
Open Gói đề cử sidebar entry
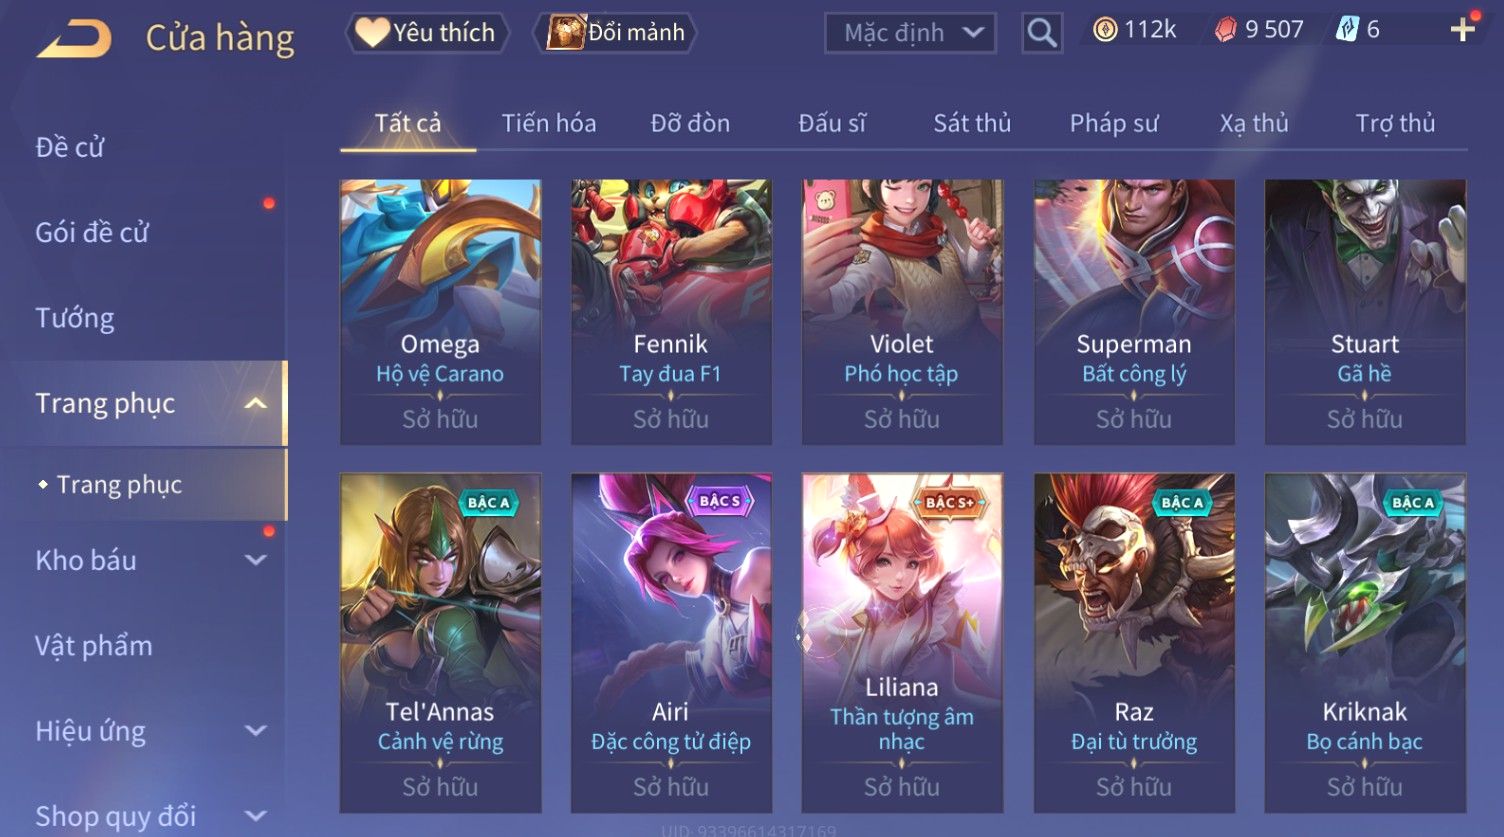click(x=92, y=233)
